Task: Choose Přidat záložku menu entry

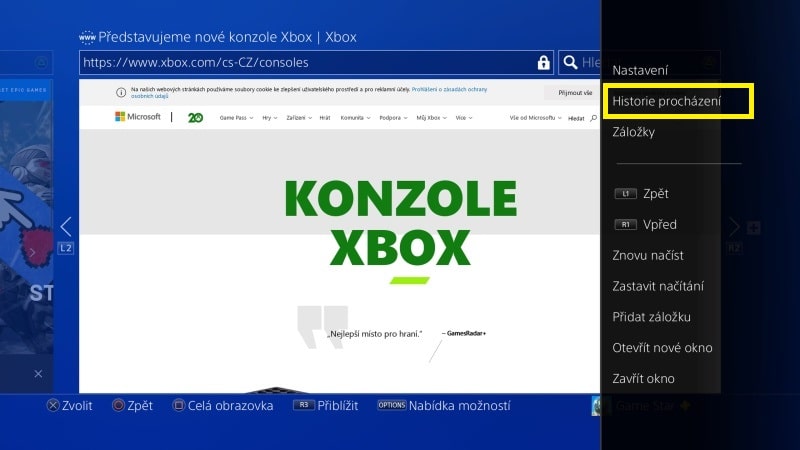Action: pos(651,317)
